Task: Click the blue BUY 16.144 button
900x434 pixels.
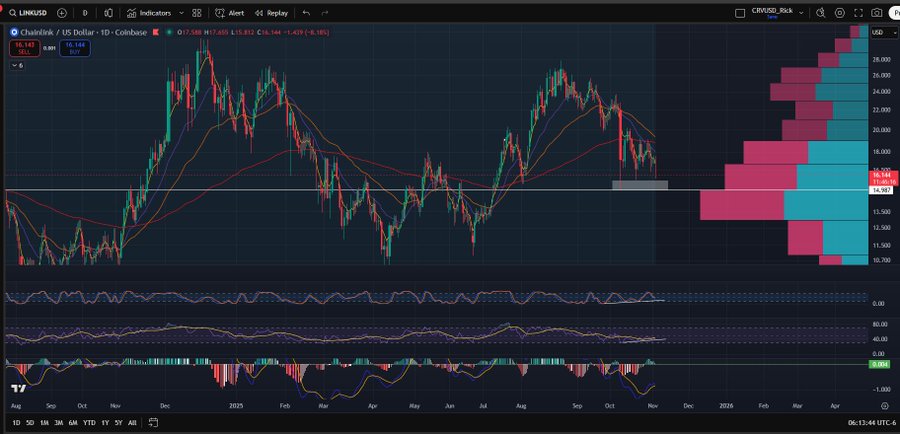Action: pyautogui.click(x=75, y=47)
